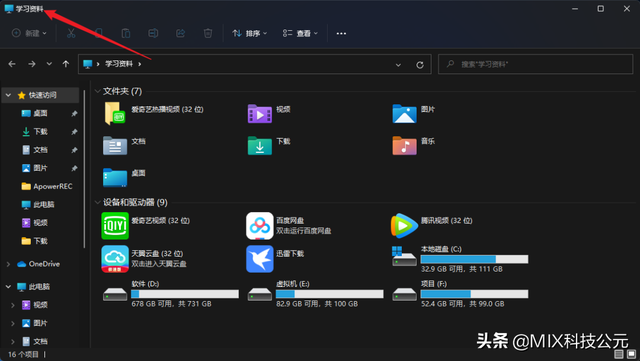
Task: Click the Paste clipboard icon
Action: click(x=126, y=33)
